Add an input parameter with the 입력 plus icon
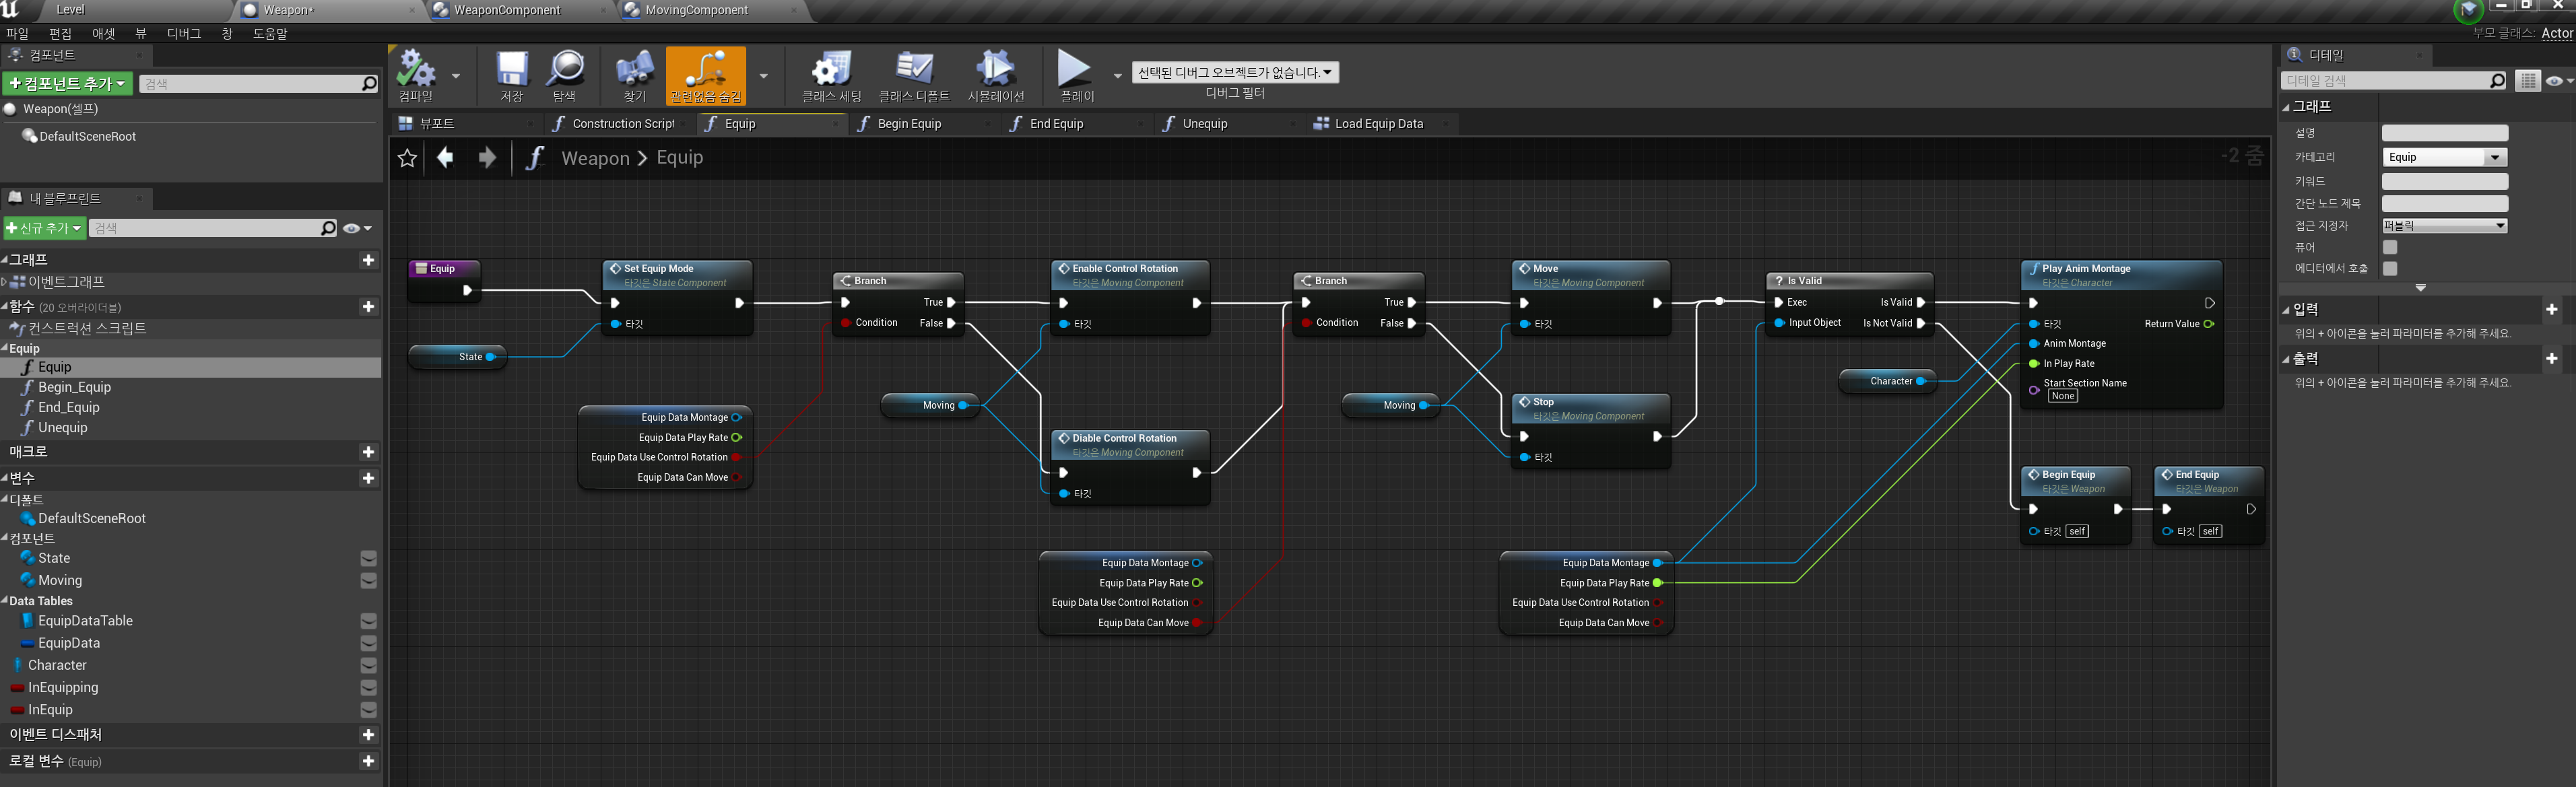Image resolution: width=2576 pixels, height=787 pixels. [2551, 310]
